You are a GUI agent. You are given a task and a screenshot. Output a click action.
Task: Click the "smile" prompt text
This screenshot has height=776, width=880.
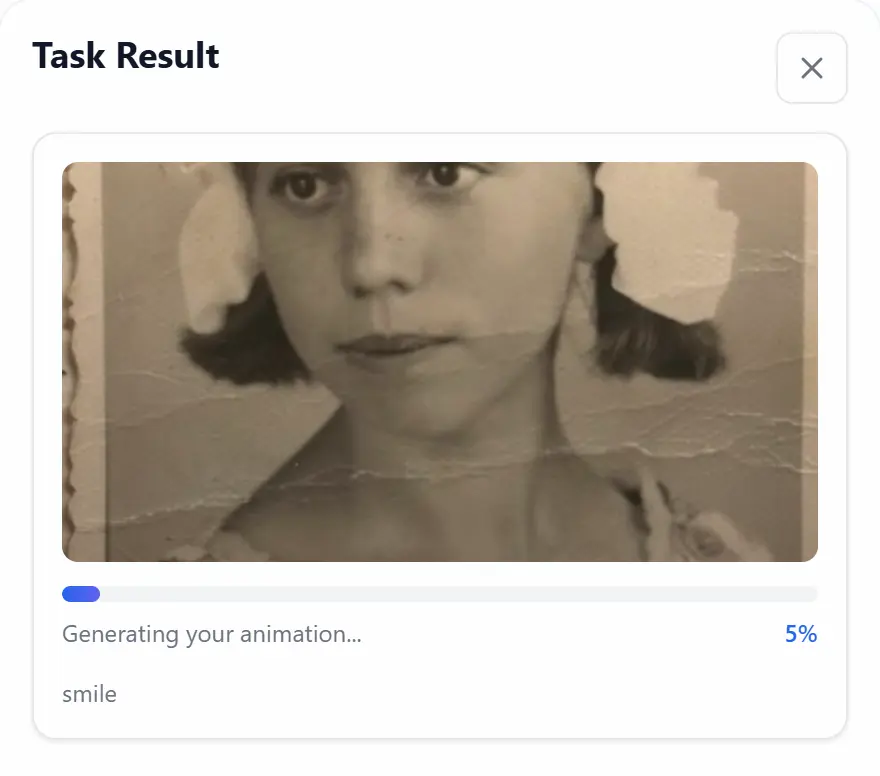pos(89,694)
